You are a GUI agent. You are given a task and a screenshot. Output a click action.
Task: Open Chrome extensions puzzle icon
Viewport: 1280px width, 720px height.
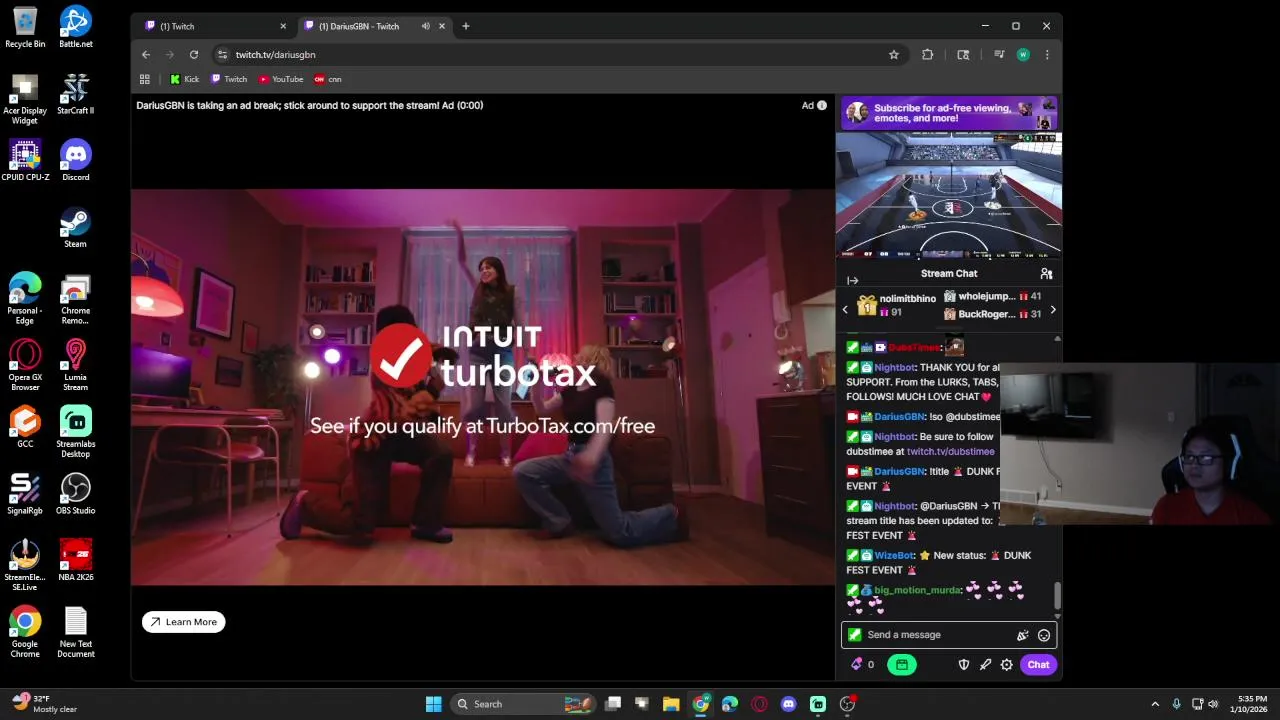928,55
